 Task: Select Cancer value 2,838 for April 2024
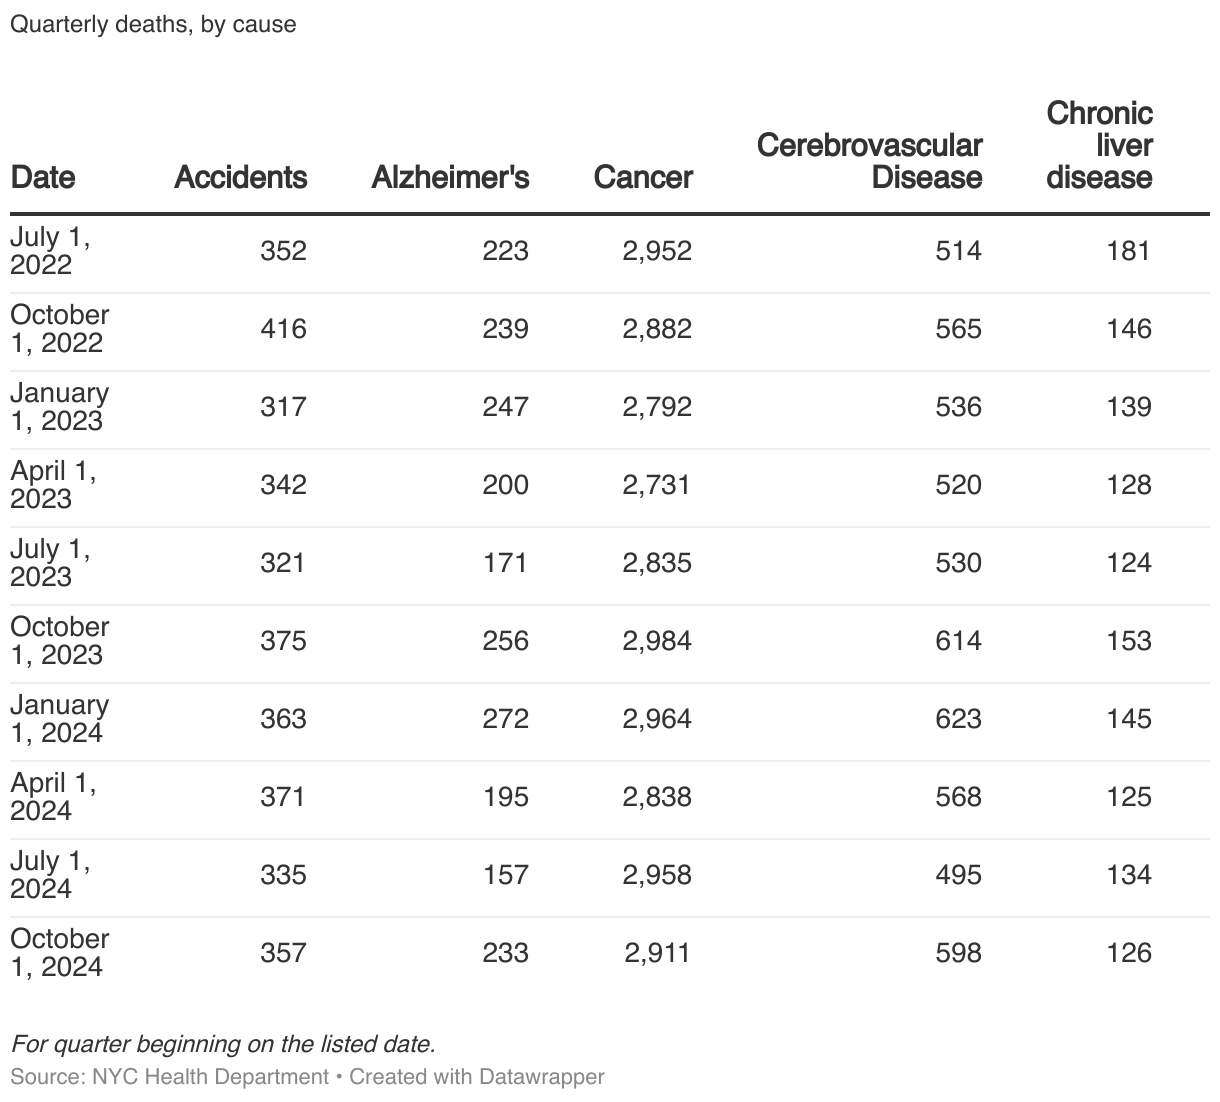[x=657, y=797]
